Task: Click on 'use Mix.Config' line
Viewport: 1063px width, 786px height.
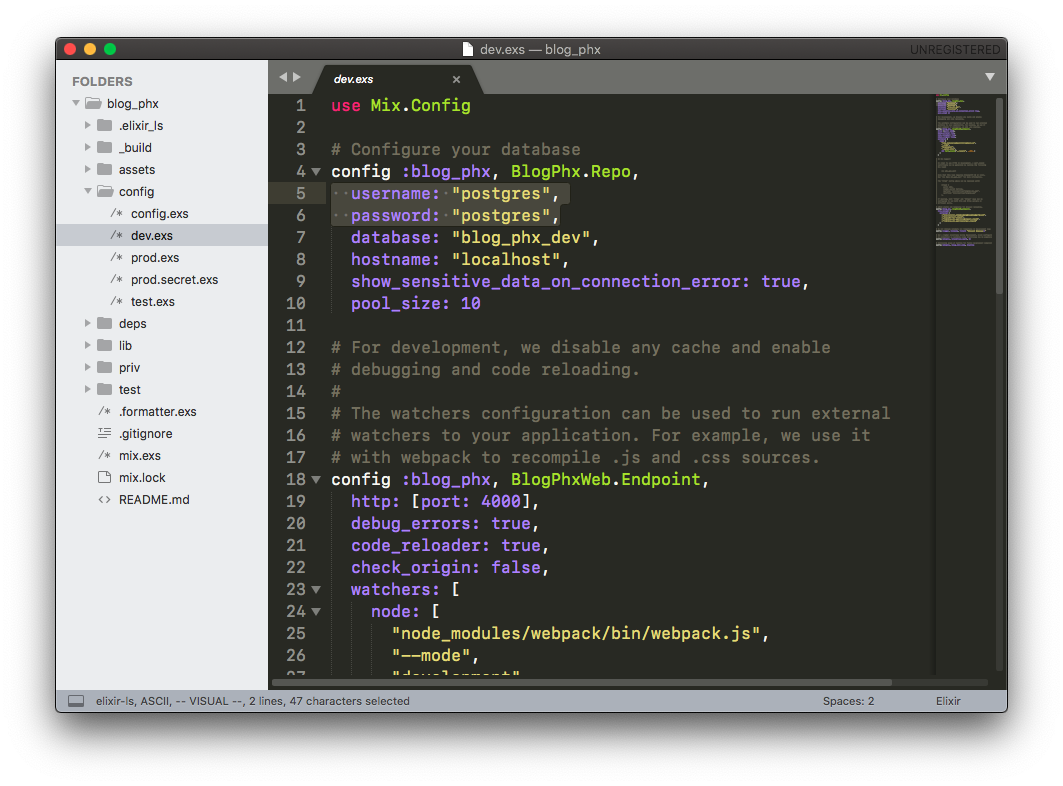Action: [x=401, y=106]
